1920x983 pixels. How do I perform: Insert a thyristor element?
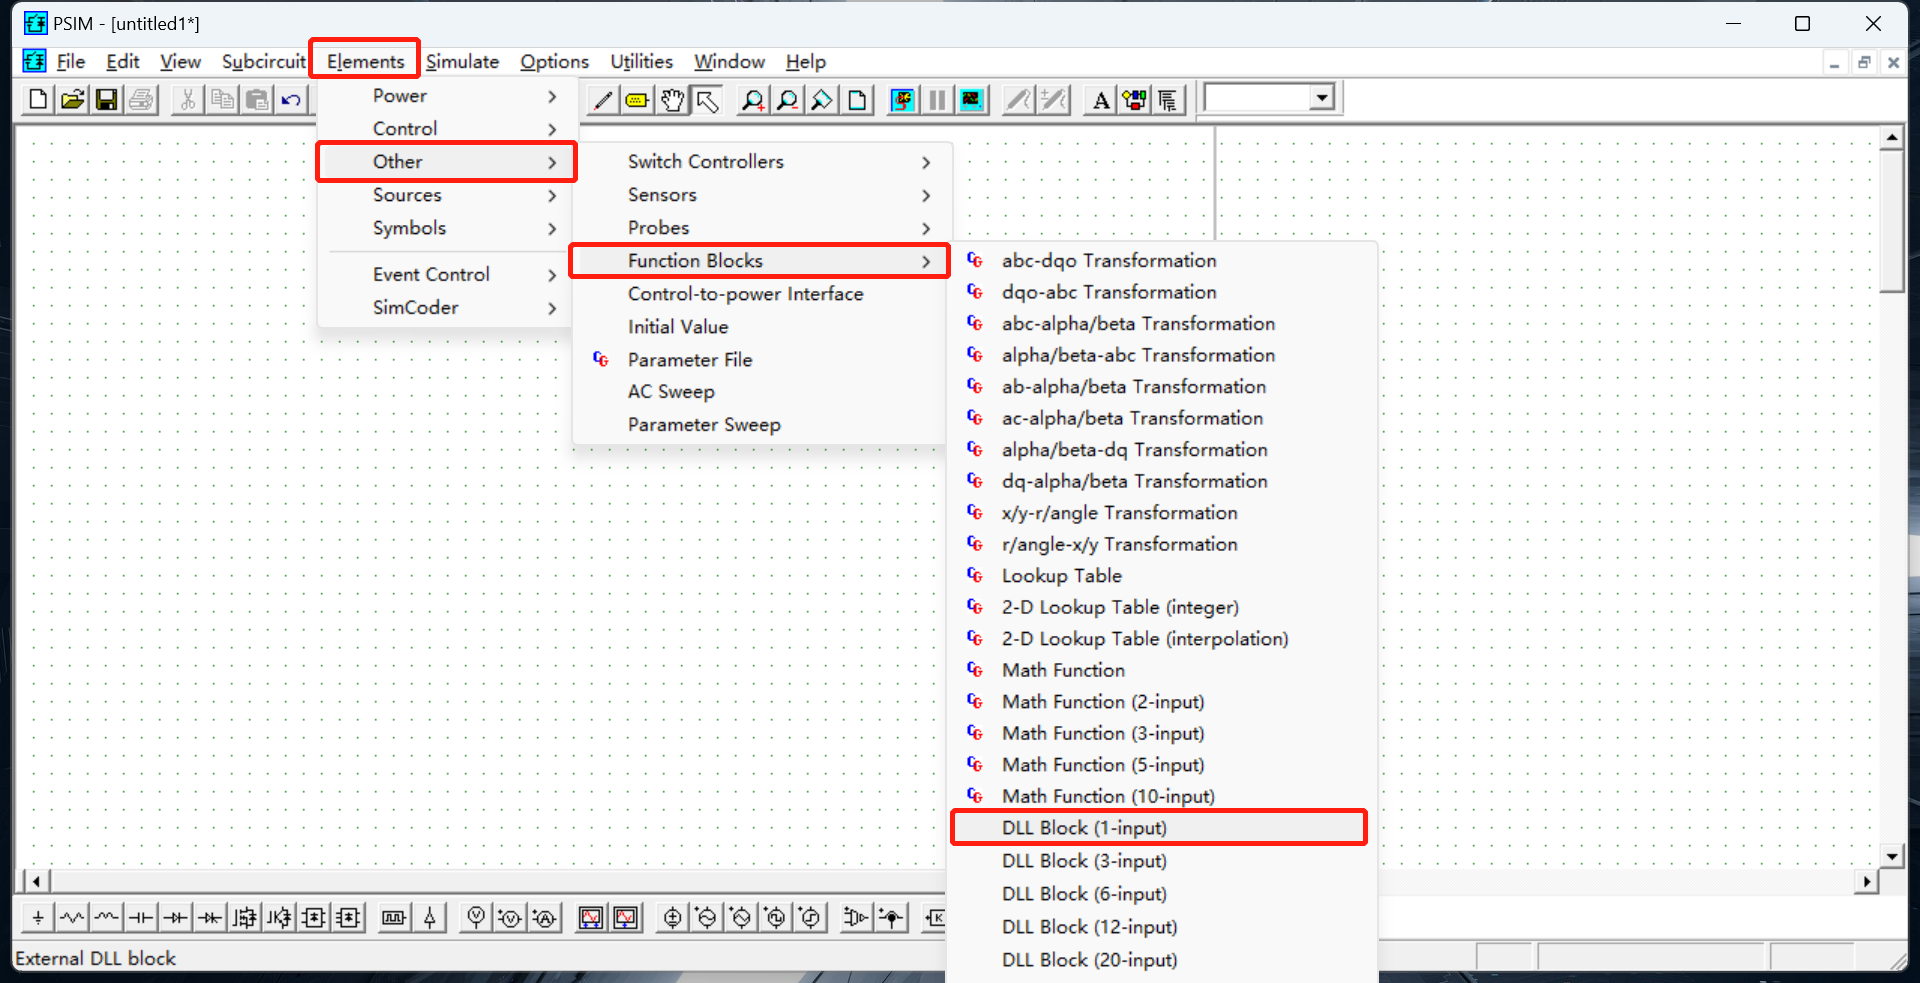point(210,917)
